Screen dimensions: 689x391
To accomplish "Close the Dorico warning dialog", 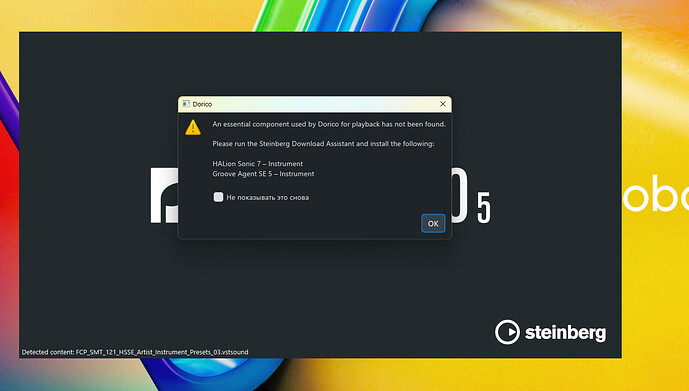I will point(442,104).
